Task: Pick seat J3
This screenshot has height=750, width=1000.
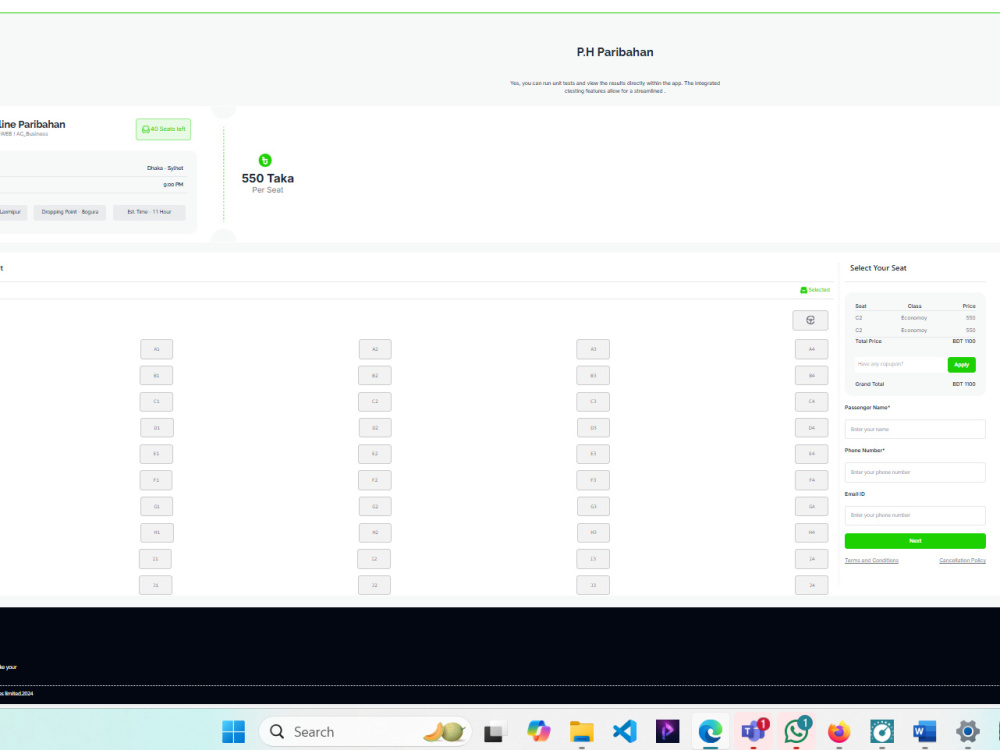Action: pyautogui.click(x=593, y=585)
